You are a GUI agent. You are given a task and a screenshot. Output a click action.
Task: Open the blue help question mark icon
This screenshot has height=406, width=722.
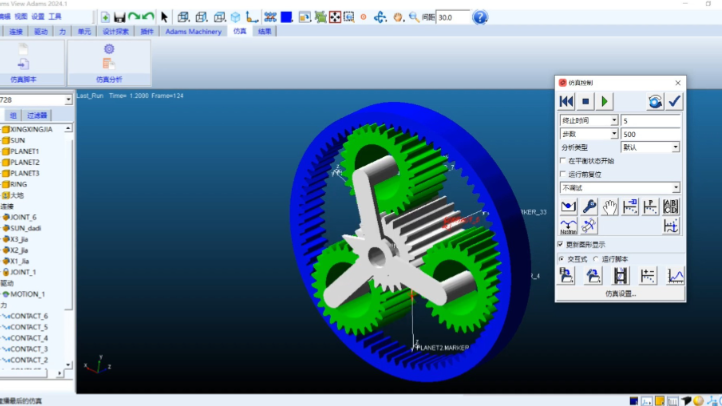pos(480,17)
